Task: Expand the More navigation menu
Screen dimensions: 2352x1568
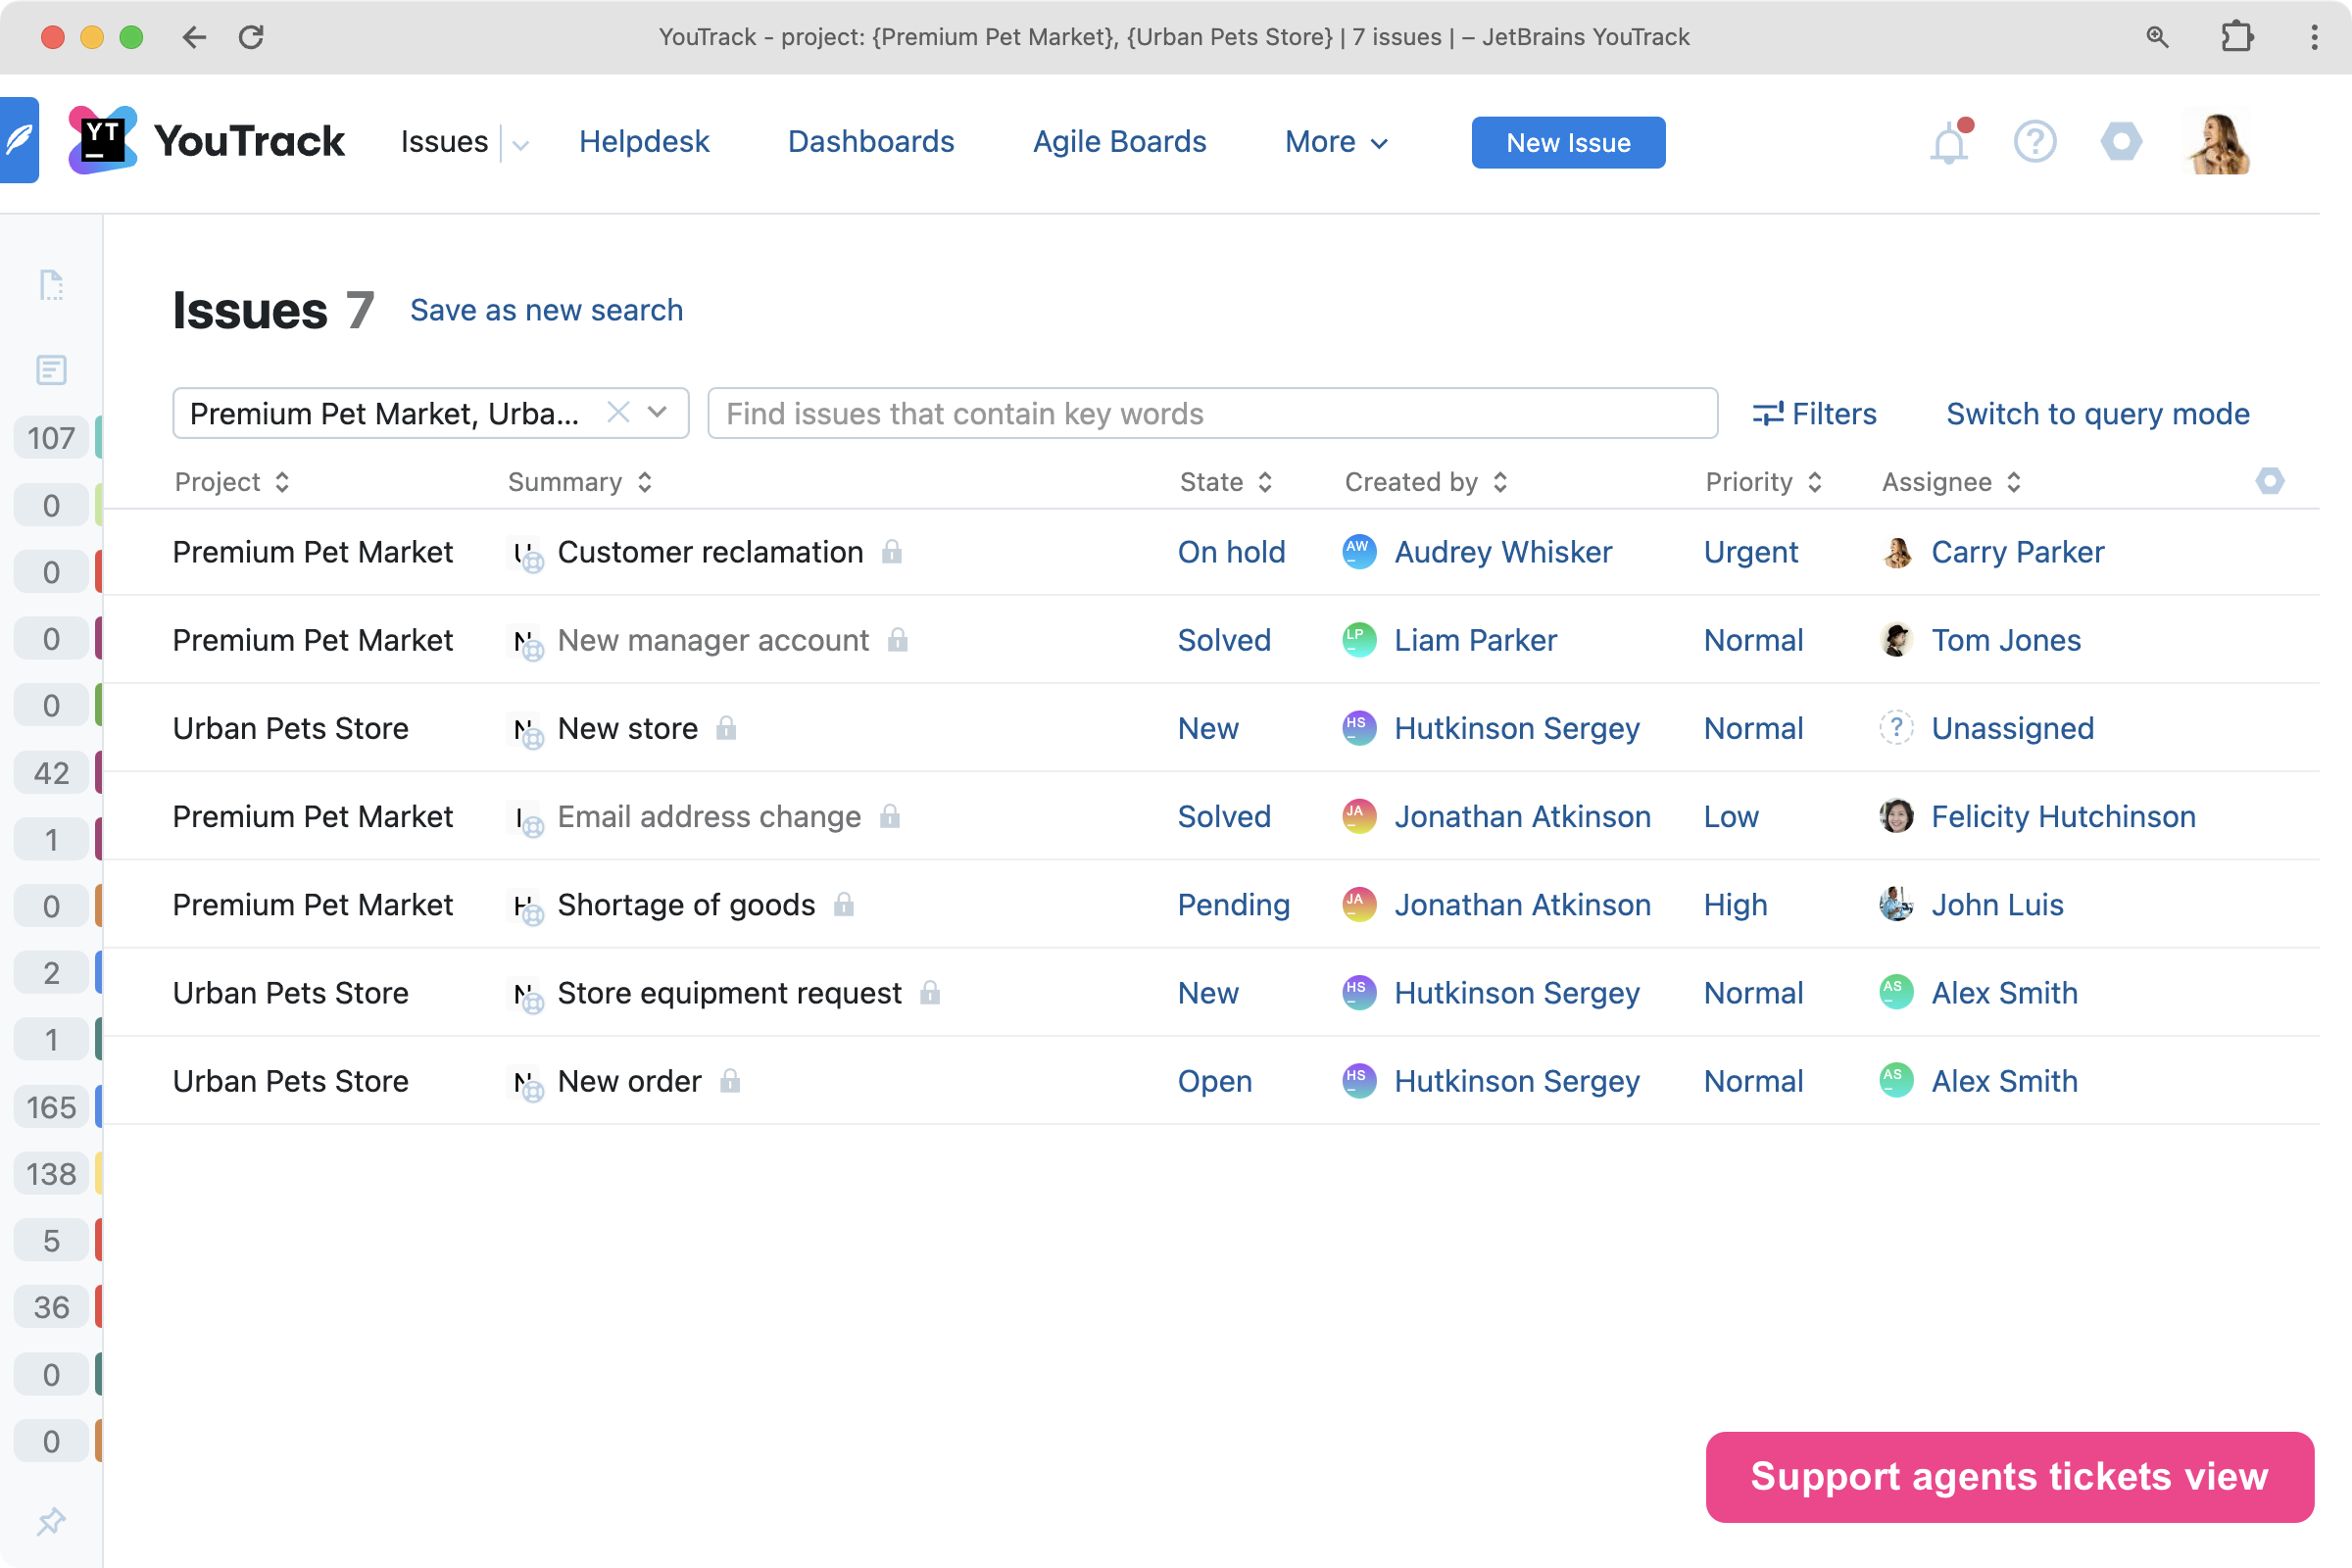Action: click(1336, 142)
